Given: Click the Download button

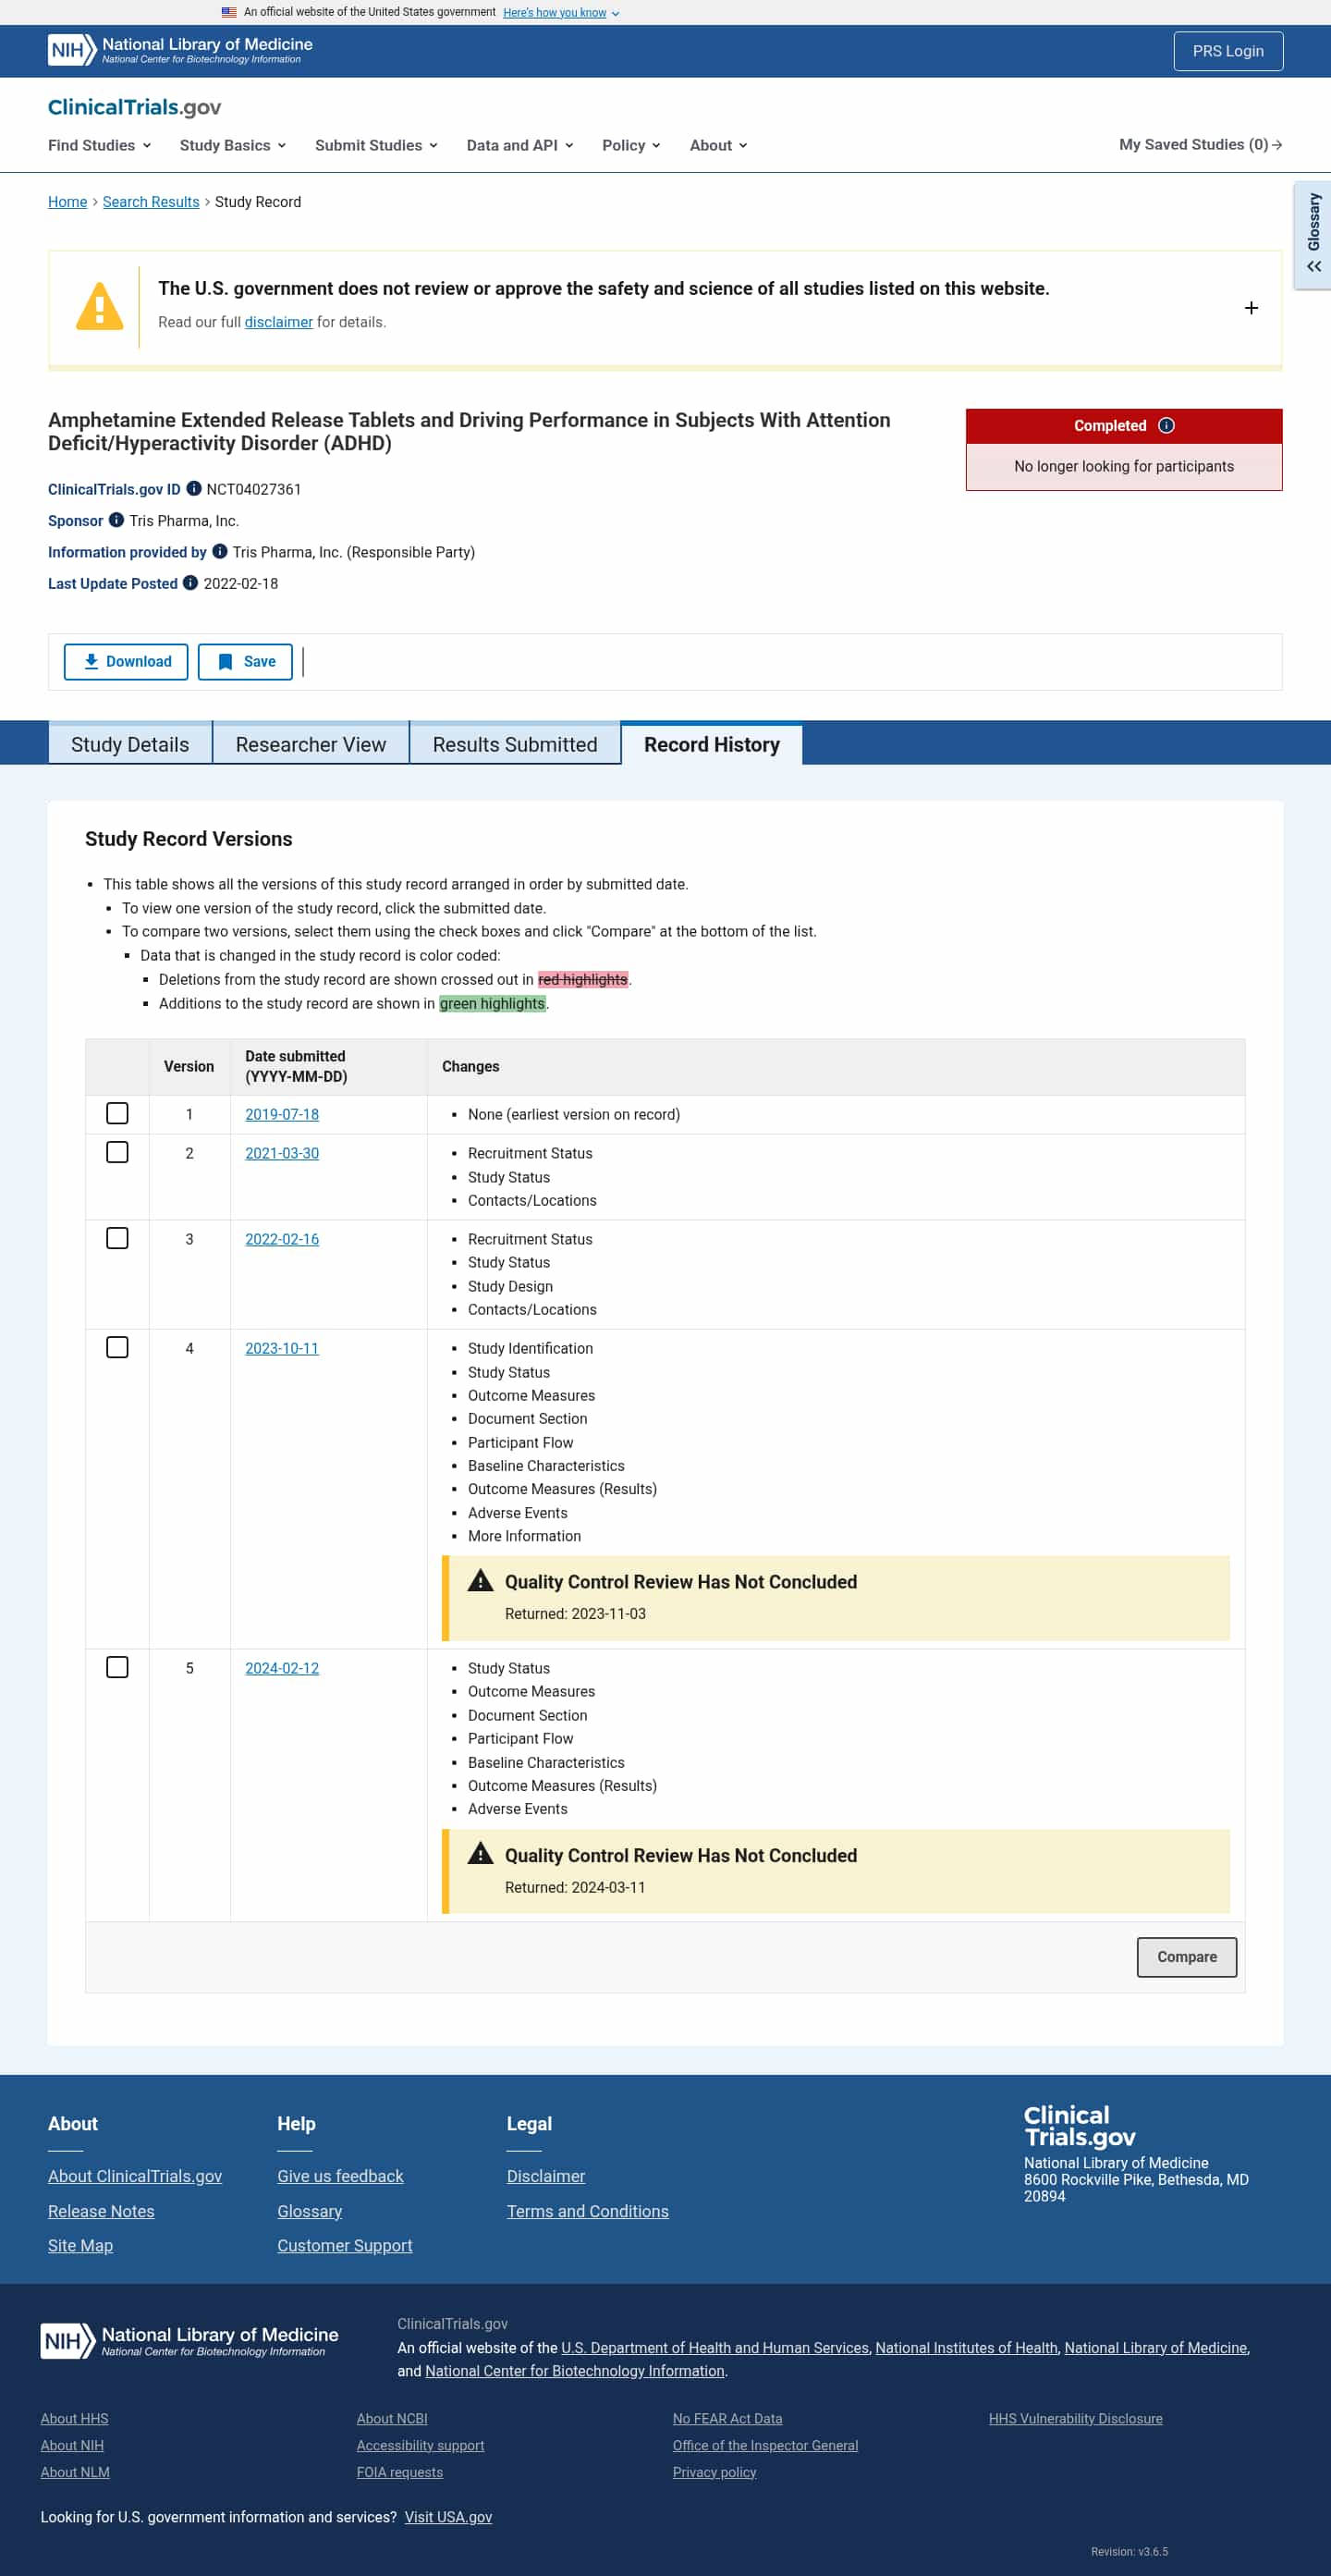Looking at the screenshot, I should pos(126,662).
